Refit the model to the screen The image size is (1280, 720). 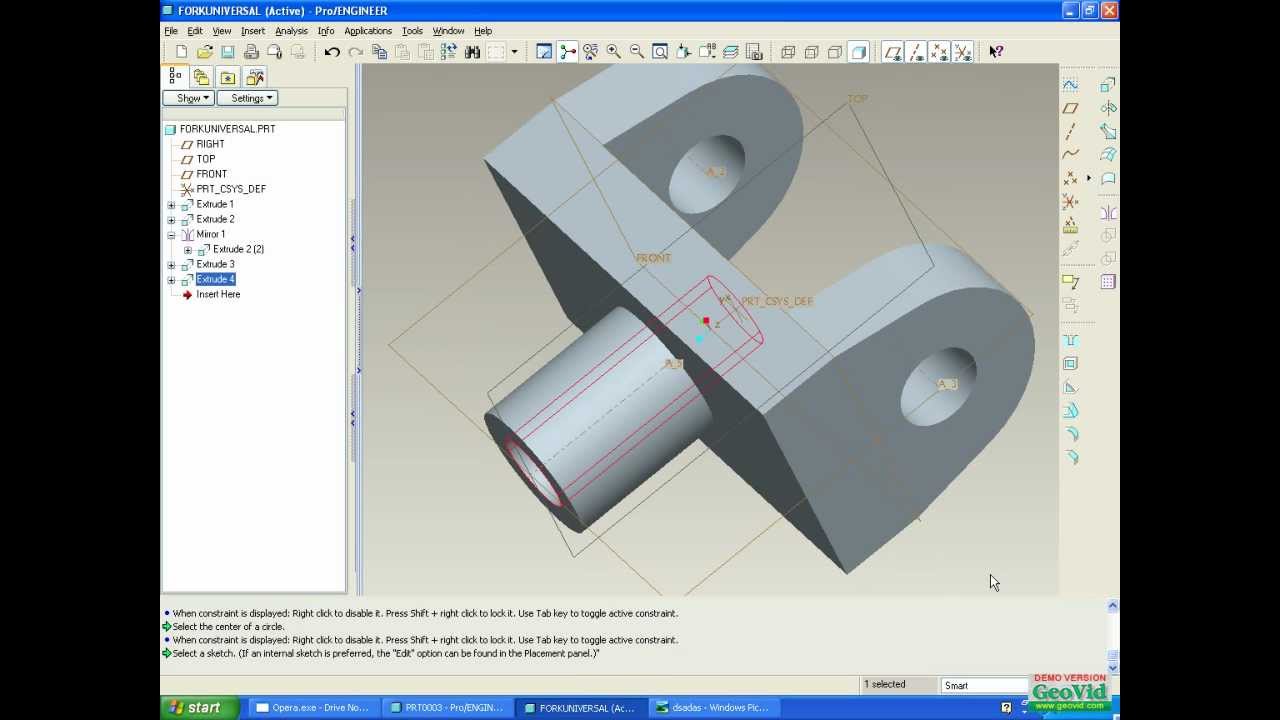pyautogui.click(x=660, y=52)
